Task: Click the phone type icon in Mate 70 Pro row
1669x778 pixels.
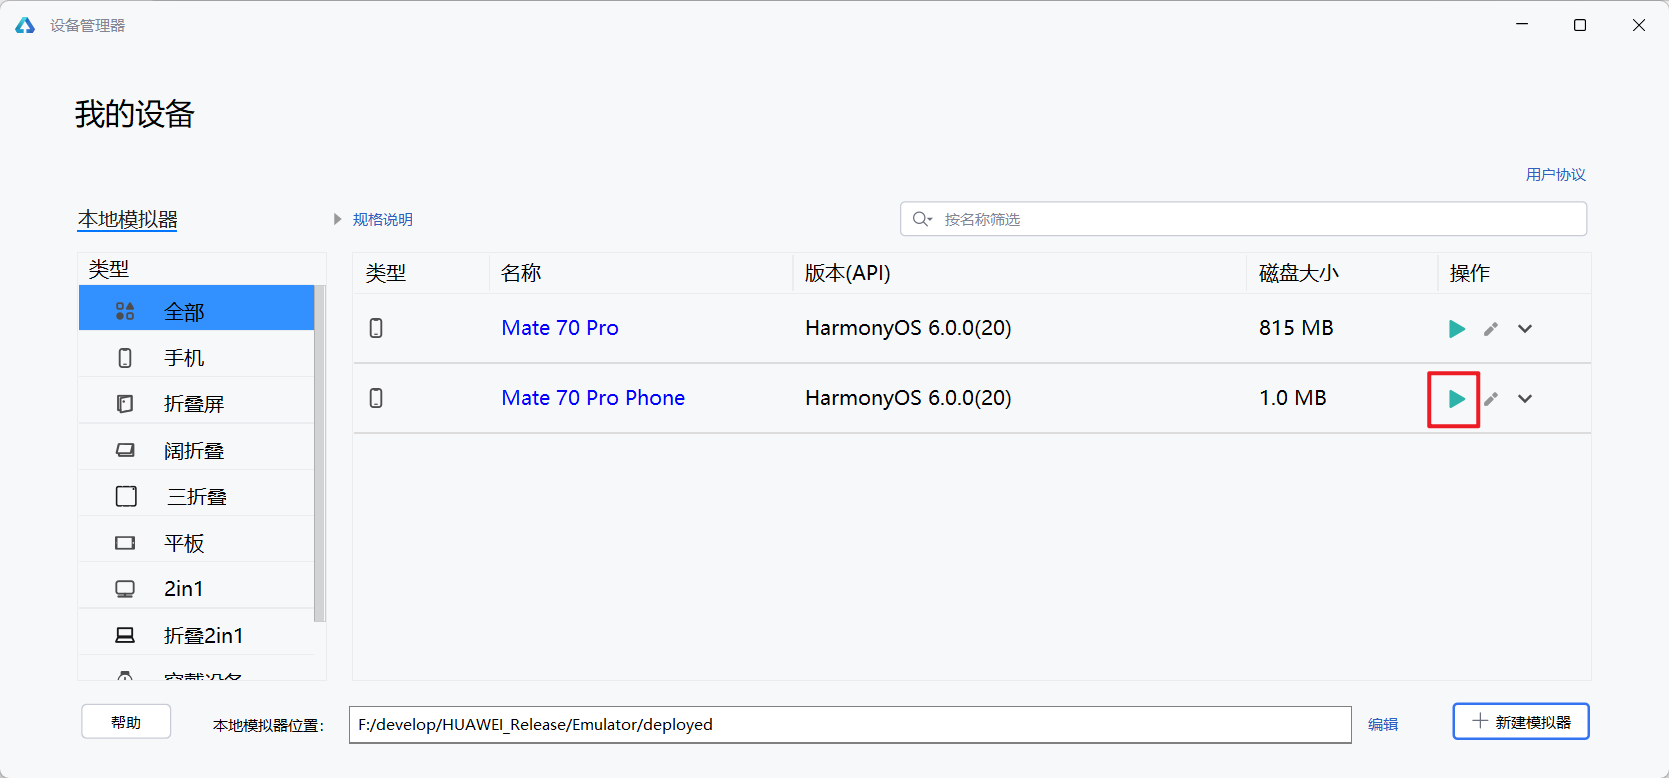Action: point(376,328)
